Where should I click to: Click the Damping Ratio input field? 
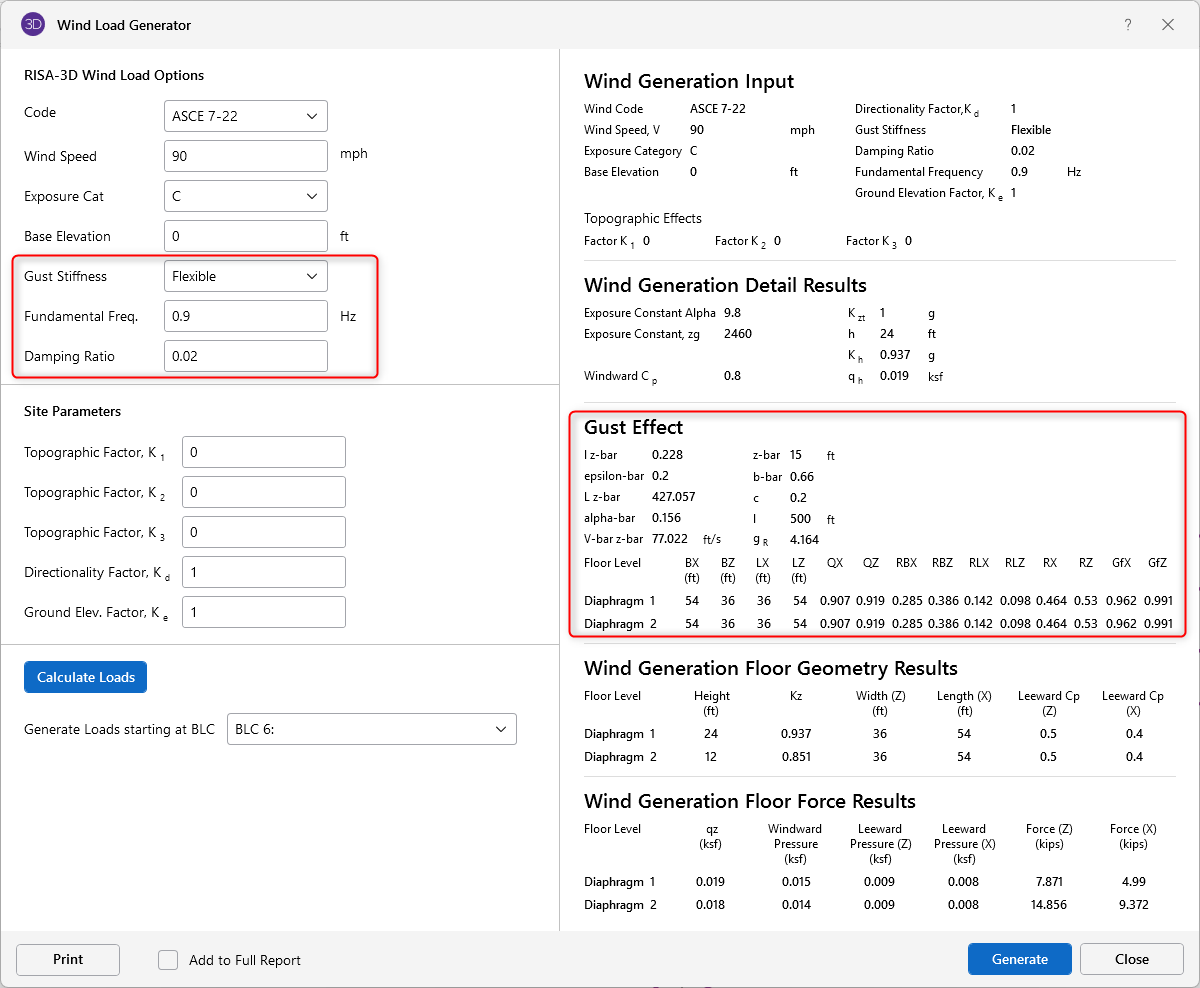pos(245,356)
